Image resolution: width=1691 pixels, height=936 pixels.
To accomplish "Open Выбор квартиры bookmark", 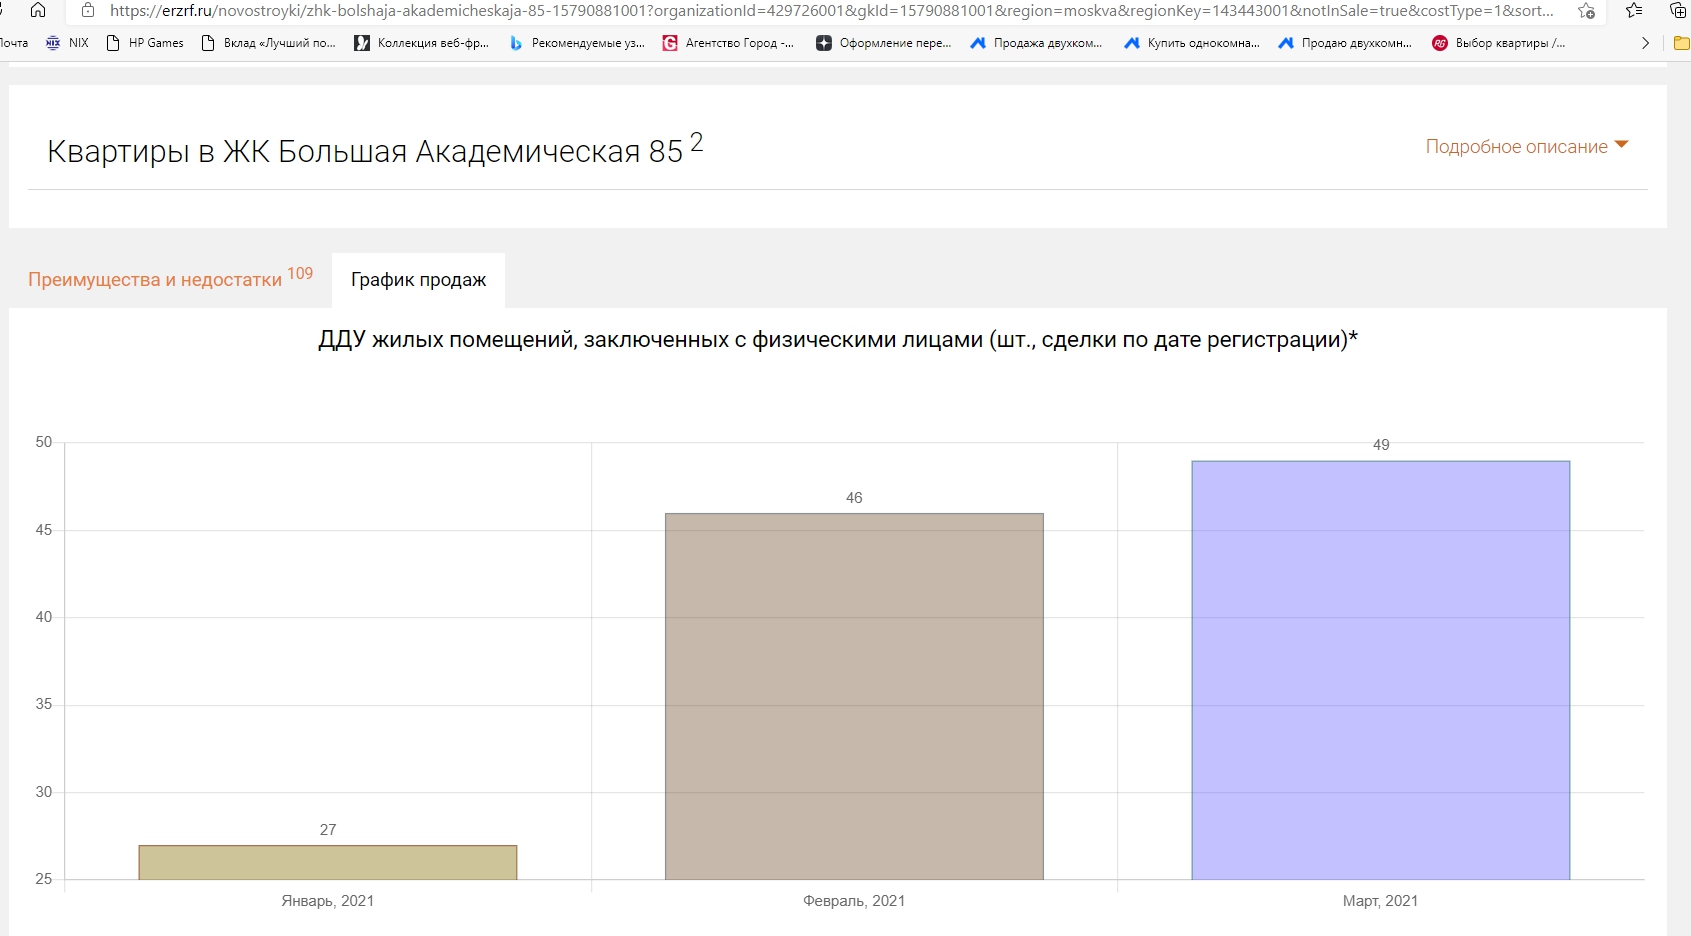I will [x=1499, y=43].
